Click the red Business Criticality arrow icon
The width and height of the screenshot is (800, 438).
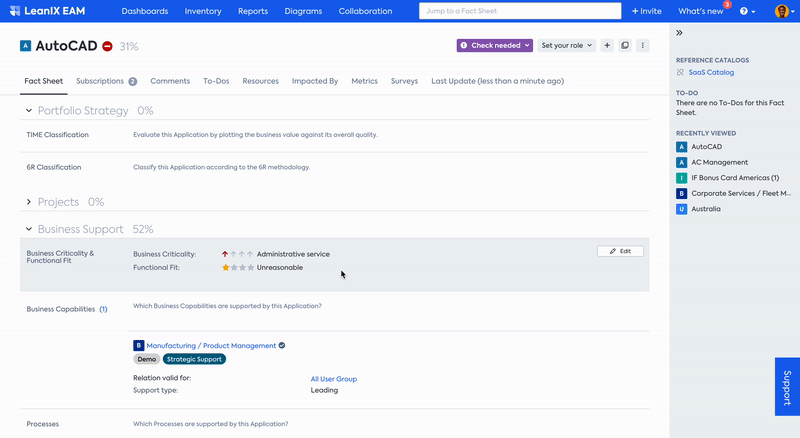(225, 254)
